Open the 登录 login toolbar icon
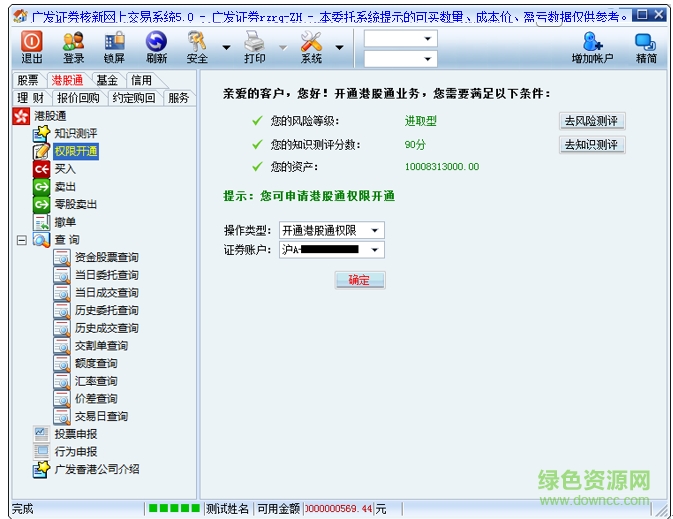The height and width of the screenshot is (519, 673). tap(73, 47)
